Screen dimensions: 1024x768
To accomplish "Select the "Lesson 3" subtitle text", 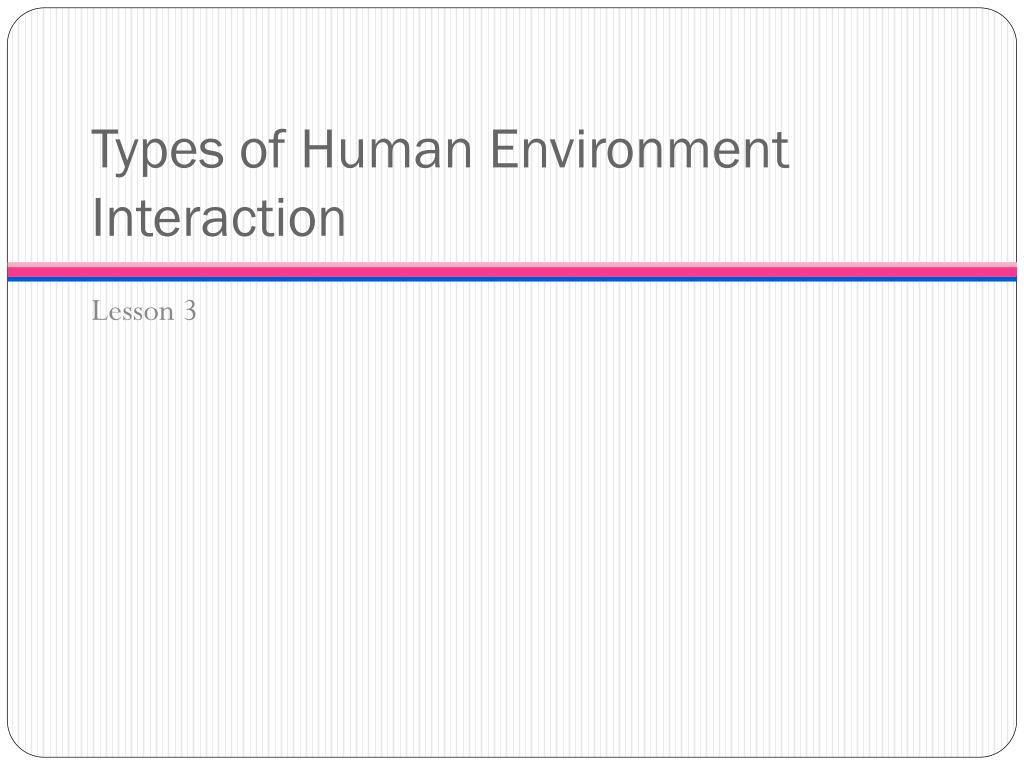I will click(144, 311).
